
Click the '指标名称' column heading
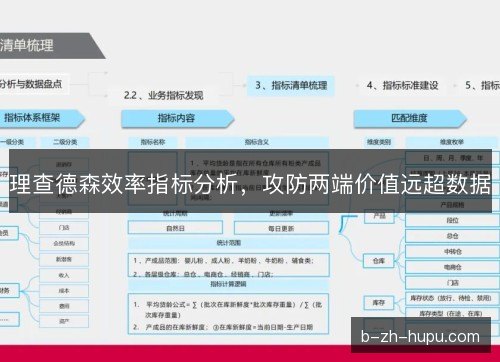tap(153, 142)
